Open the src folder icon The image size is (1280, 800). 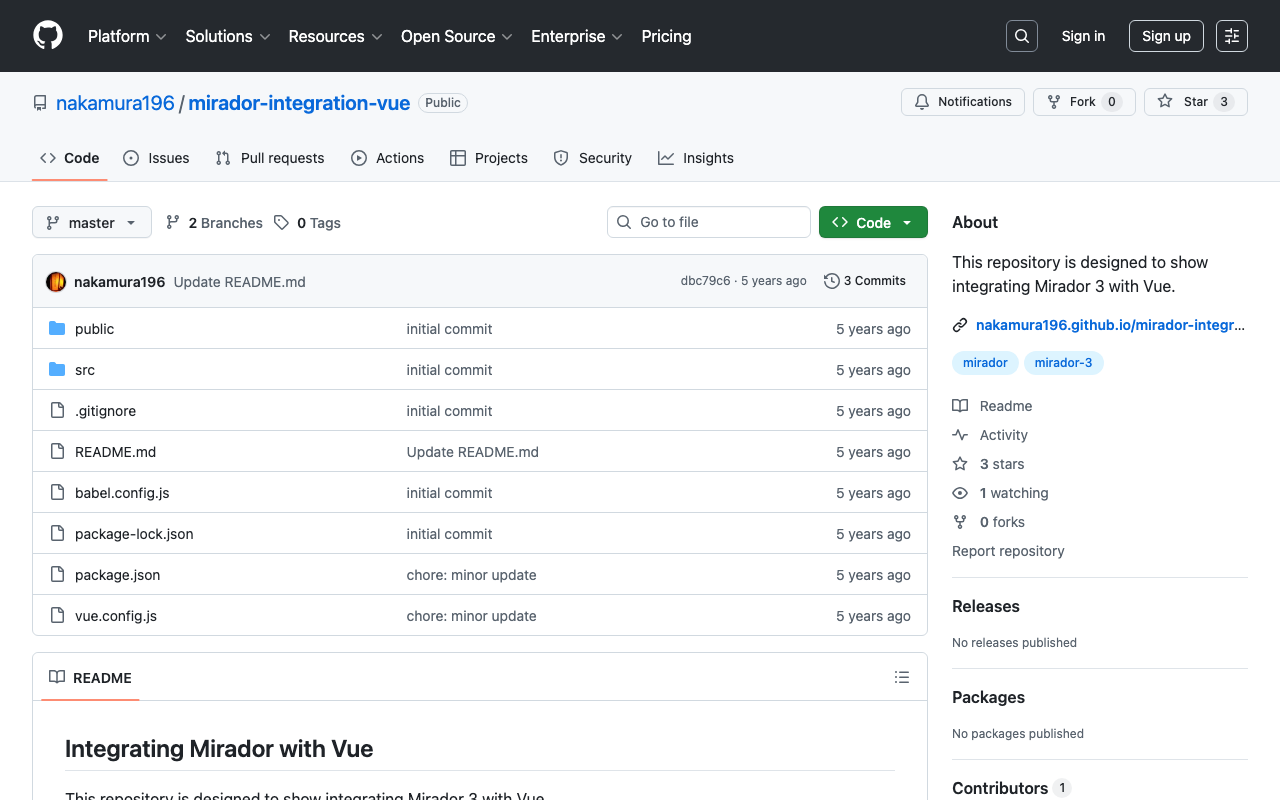pos(57,369)
